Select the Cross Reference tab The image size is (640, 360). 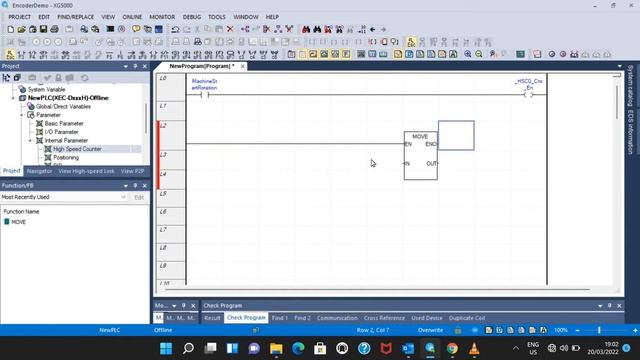tap(384, 318)
